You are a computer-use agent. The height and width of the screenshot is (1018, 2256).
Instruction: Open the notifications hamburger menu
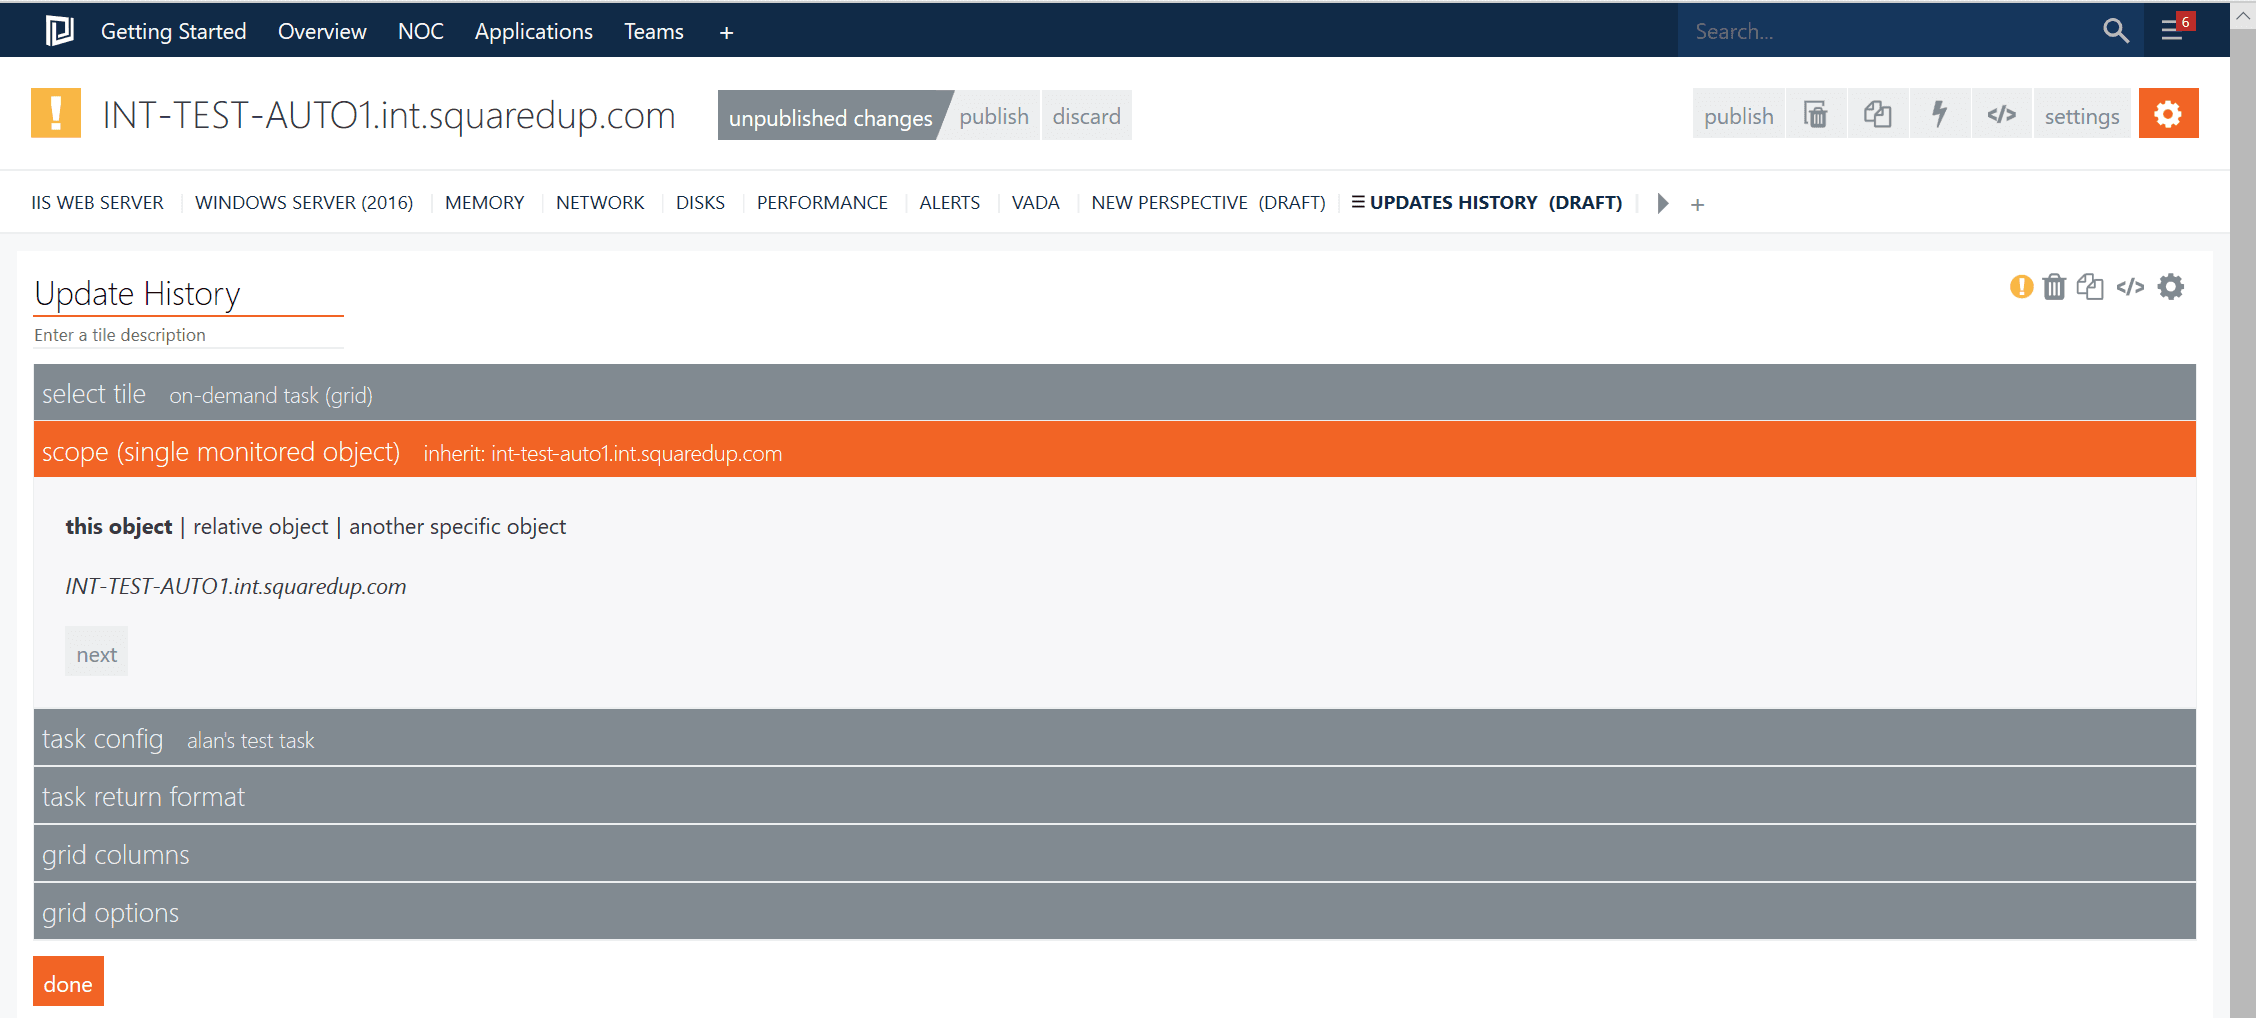2172,30
